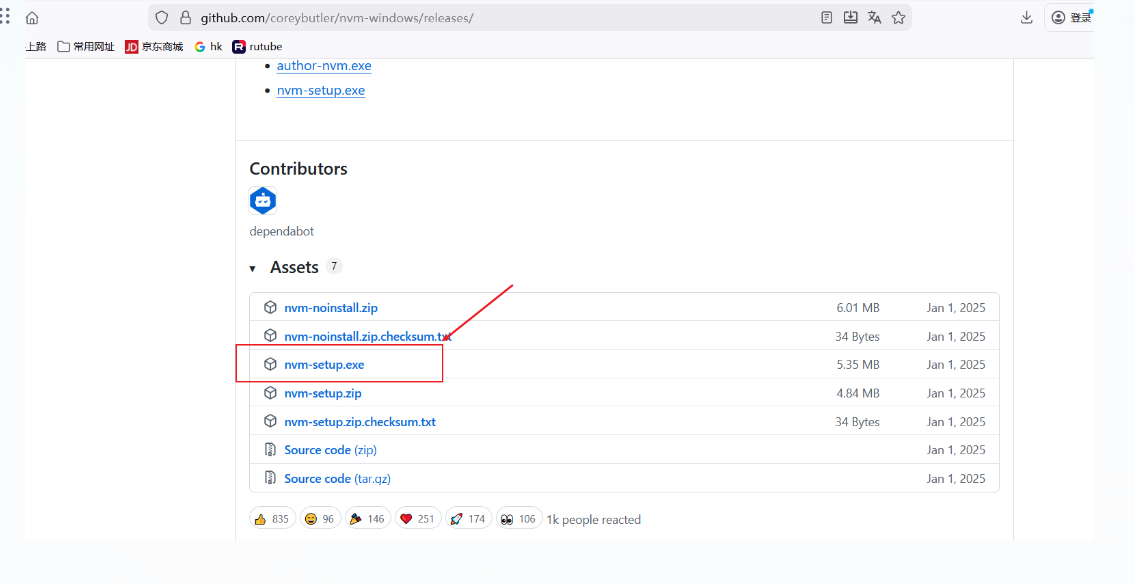Click package icon beside nvm-setup.exe

[270, 364]
